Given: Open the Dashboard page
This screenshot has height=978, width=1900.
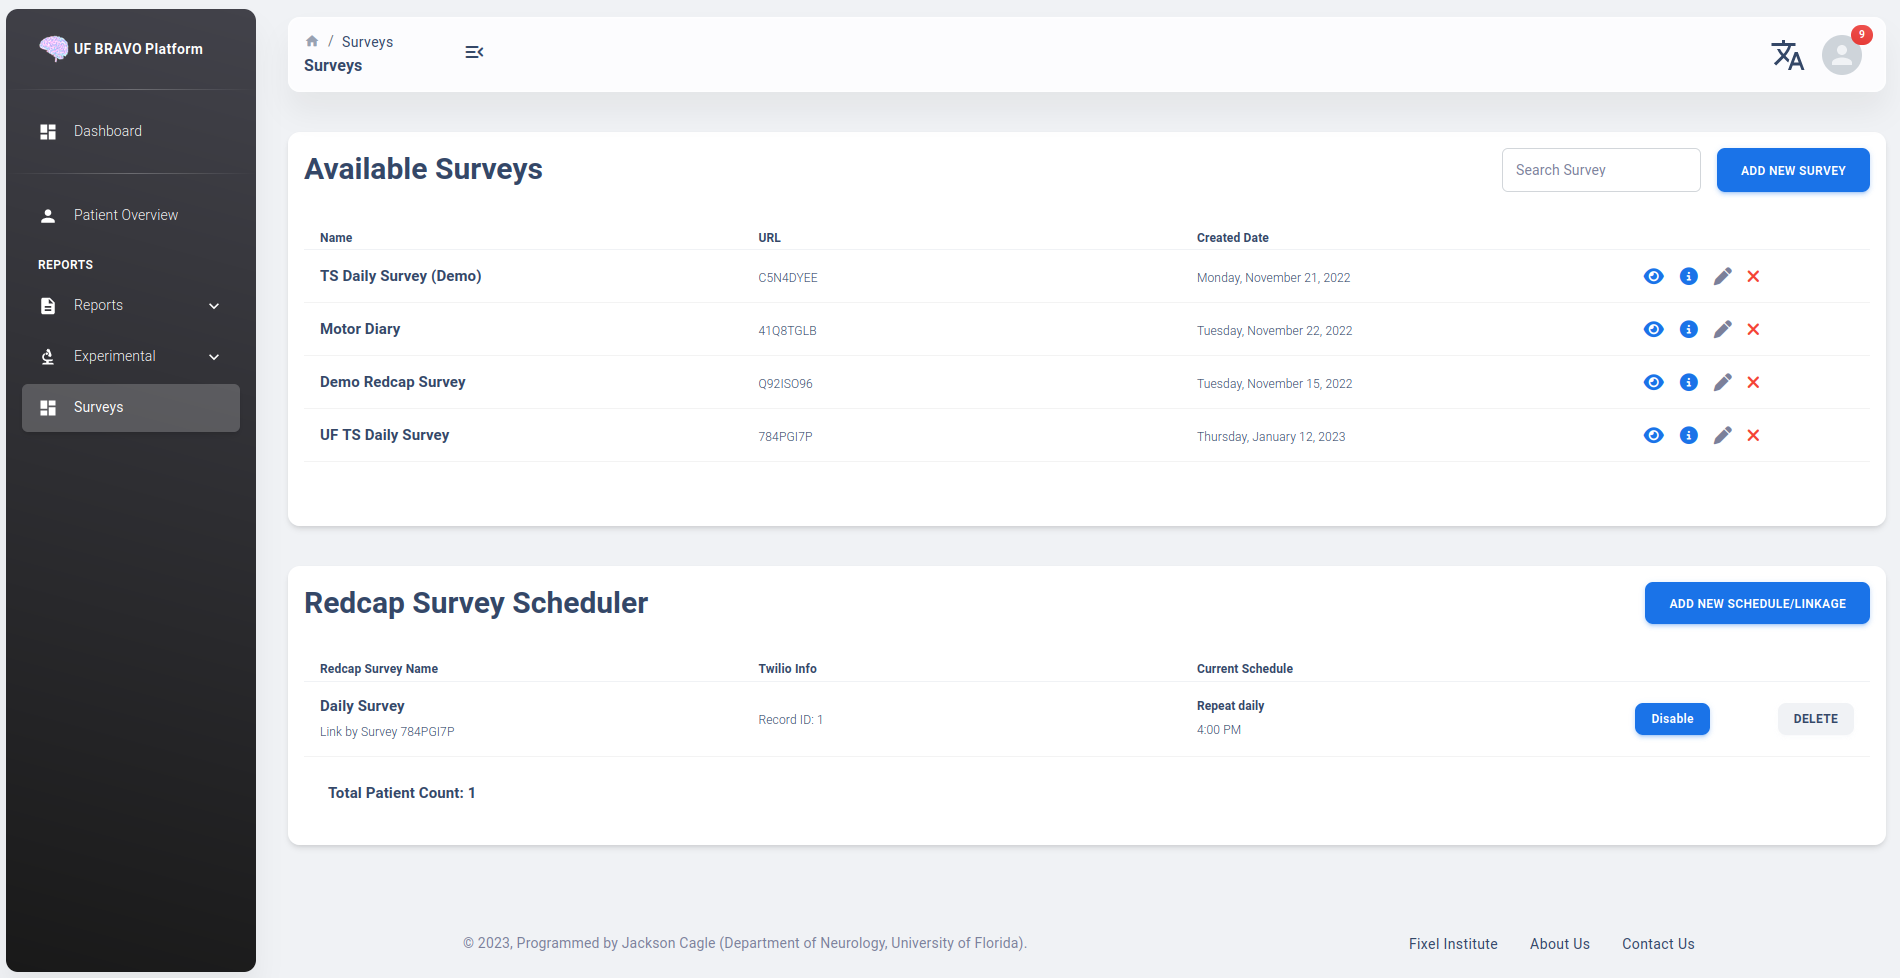Looking at the screenshot, I should [108, 132].
